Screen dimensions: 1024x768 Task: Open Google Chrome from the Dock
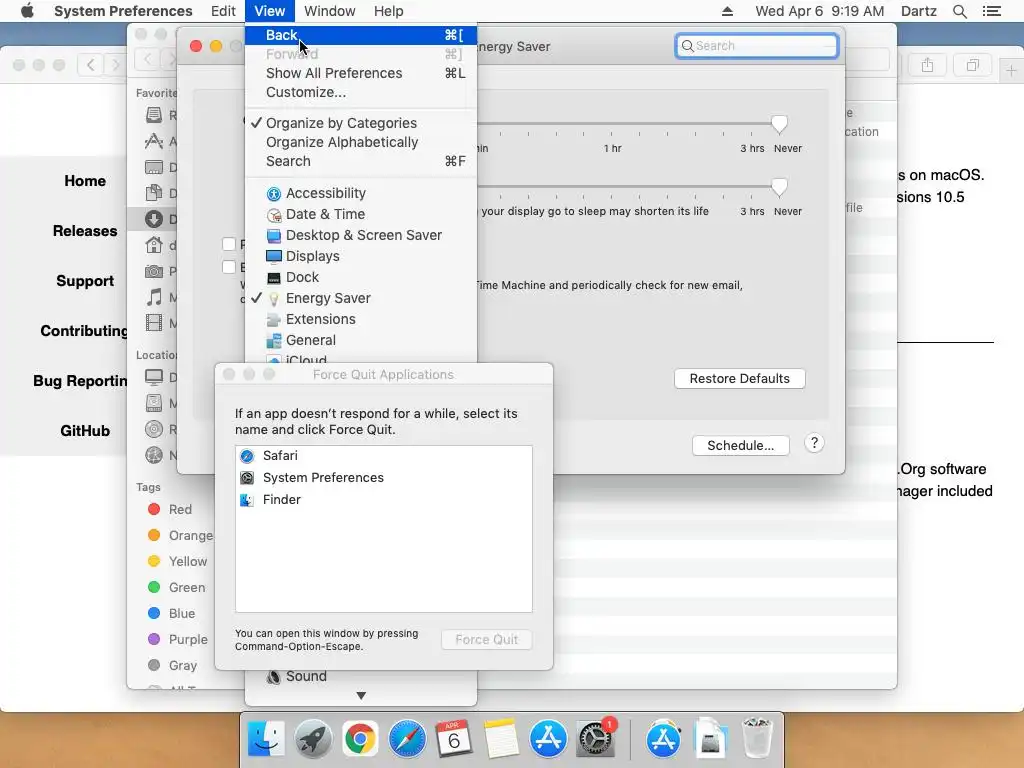[x=360, y=739]
